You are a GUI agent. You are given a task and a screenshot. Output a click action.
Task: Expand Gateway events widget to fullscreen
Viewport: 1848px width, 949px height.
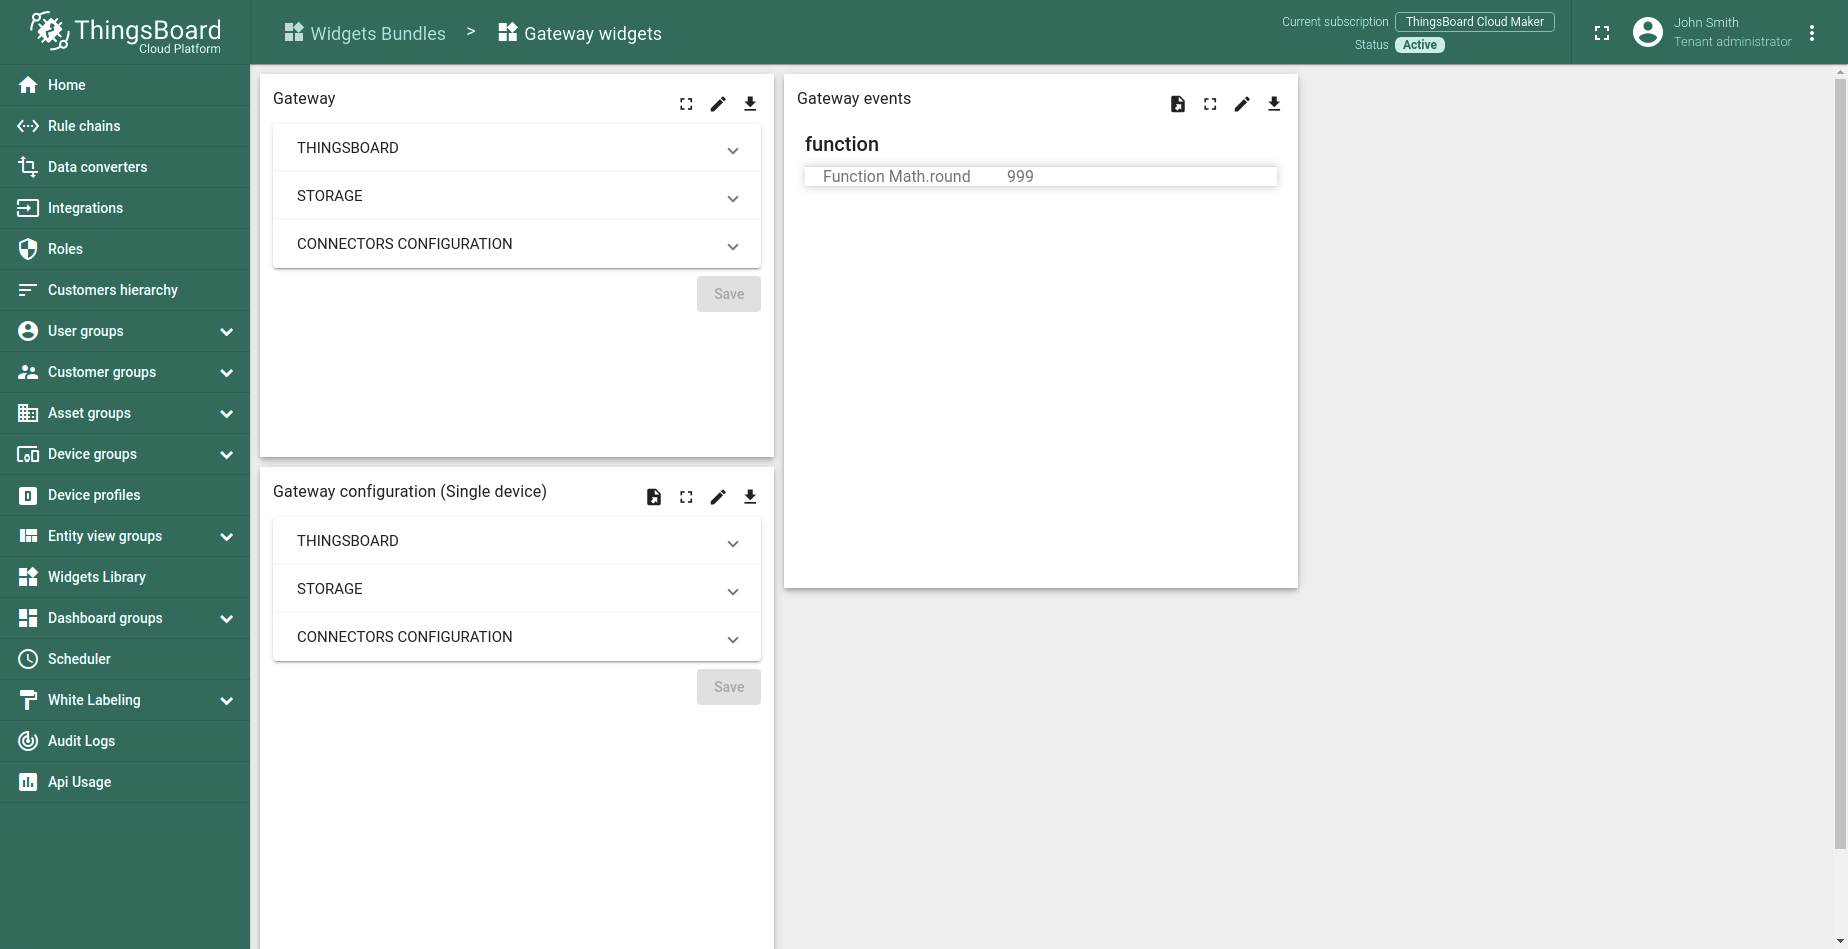tap(1210, 104)
